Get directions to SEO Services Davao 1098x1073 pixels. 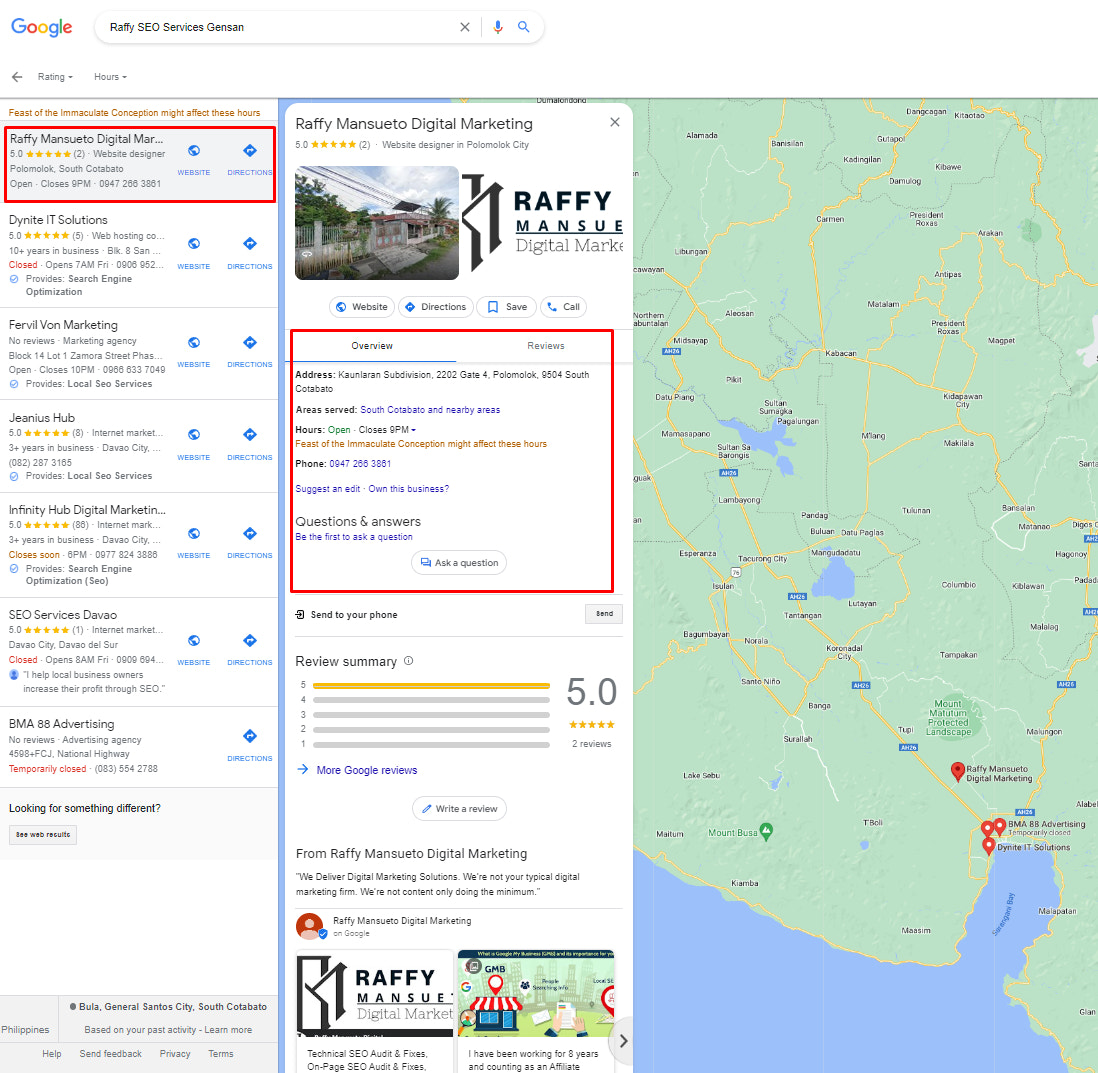(x=250, y=641)
